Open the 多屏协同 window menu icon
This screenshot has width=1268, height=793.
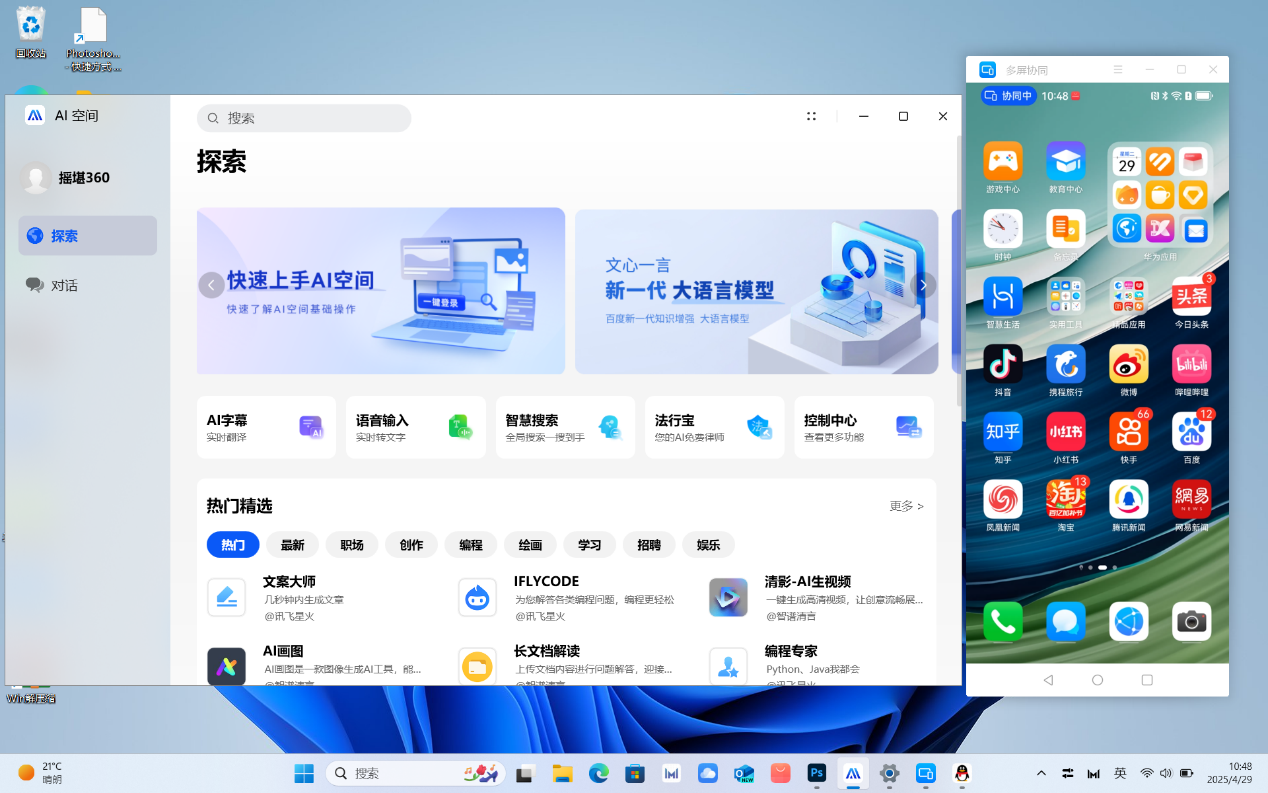[1118, 70]
